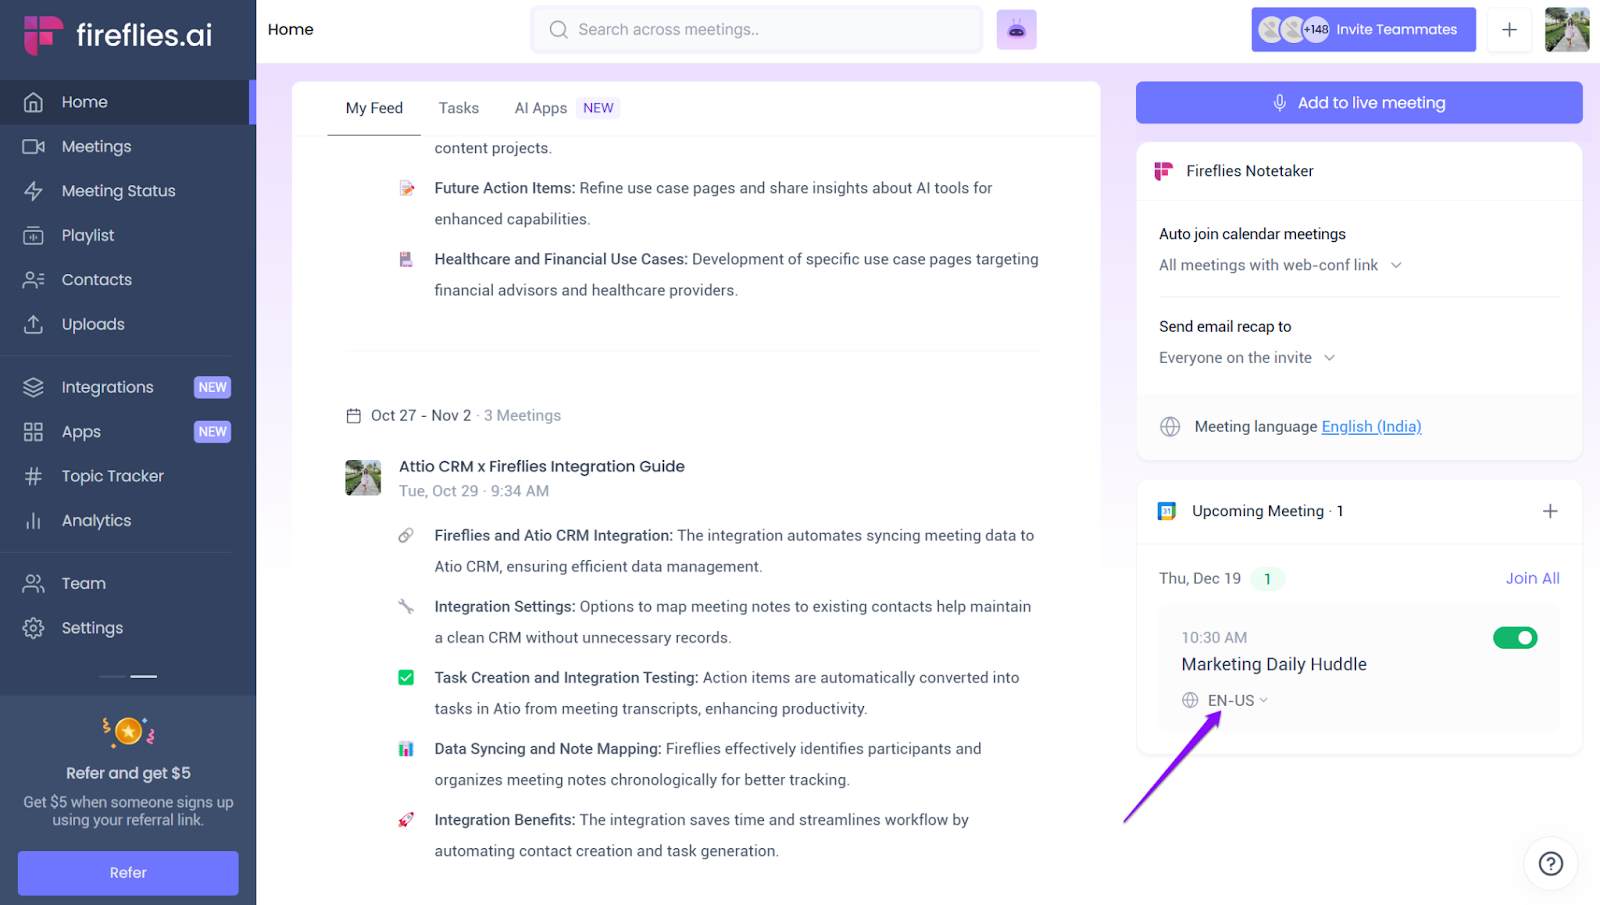Screen dimensions: 1600x905
Task: Click the Analytics bar chart icon
Action: coord(33,520)
